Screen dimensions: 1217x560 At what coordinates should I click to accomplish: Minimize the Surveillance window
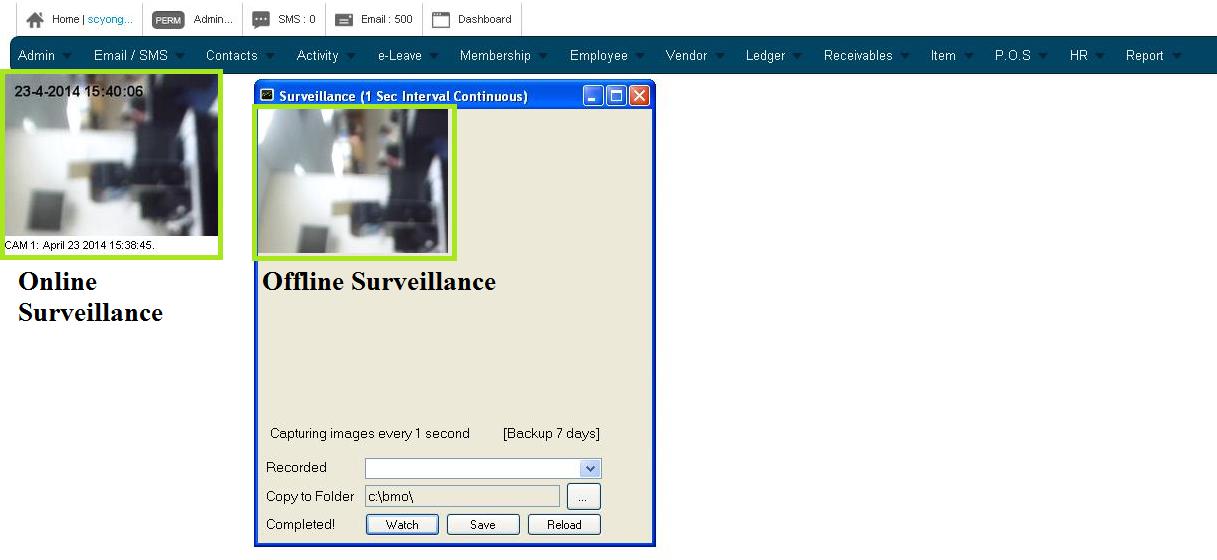coord(594,96)
